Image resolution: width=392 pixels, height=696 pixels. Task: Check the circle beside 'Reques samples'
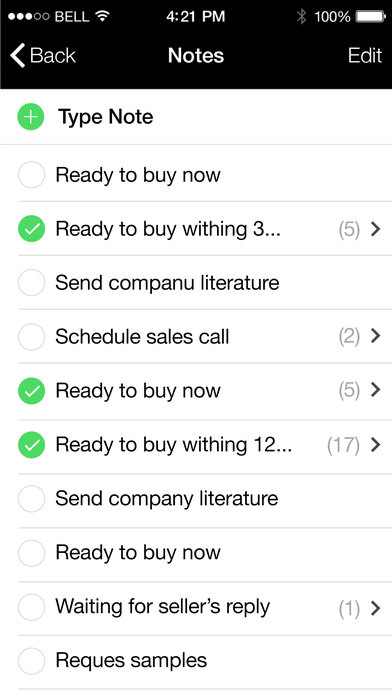[x=31, y=660]
